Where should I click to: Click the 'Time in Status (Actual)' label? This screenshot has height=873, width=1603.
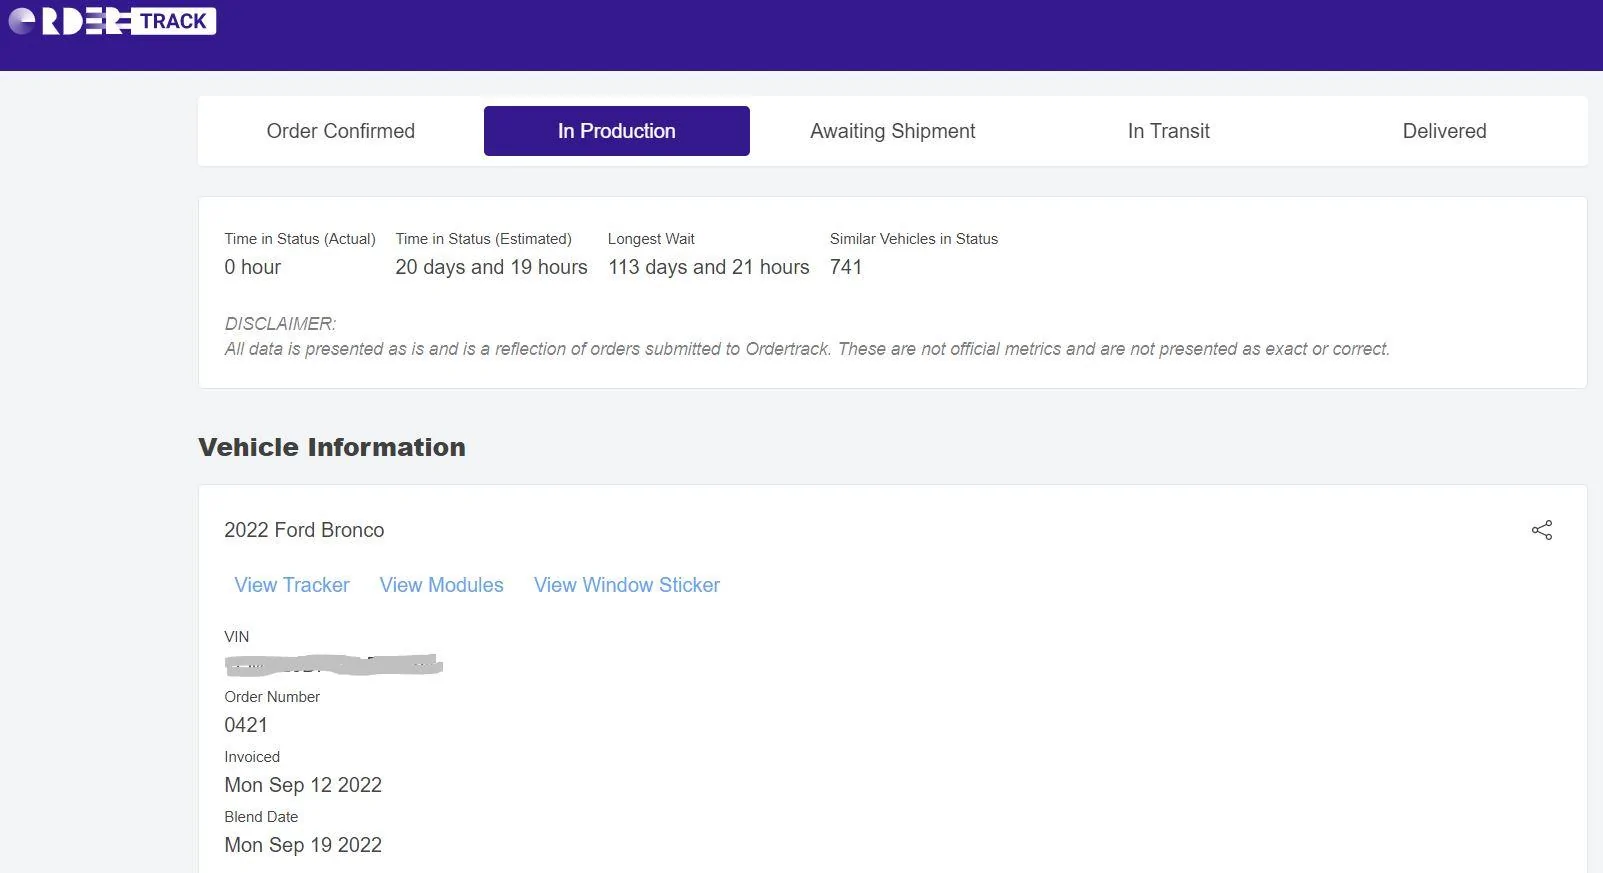tap(300, 239)
